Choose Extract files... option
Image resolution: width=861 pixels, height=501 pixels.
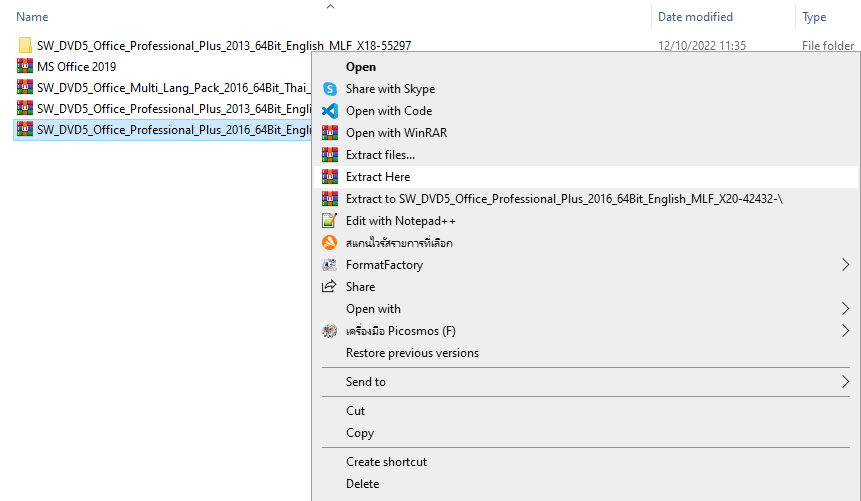[x=380, y=155]
